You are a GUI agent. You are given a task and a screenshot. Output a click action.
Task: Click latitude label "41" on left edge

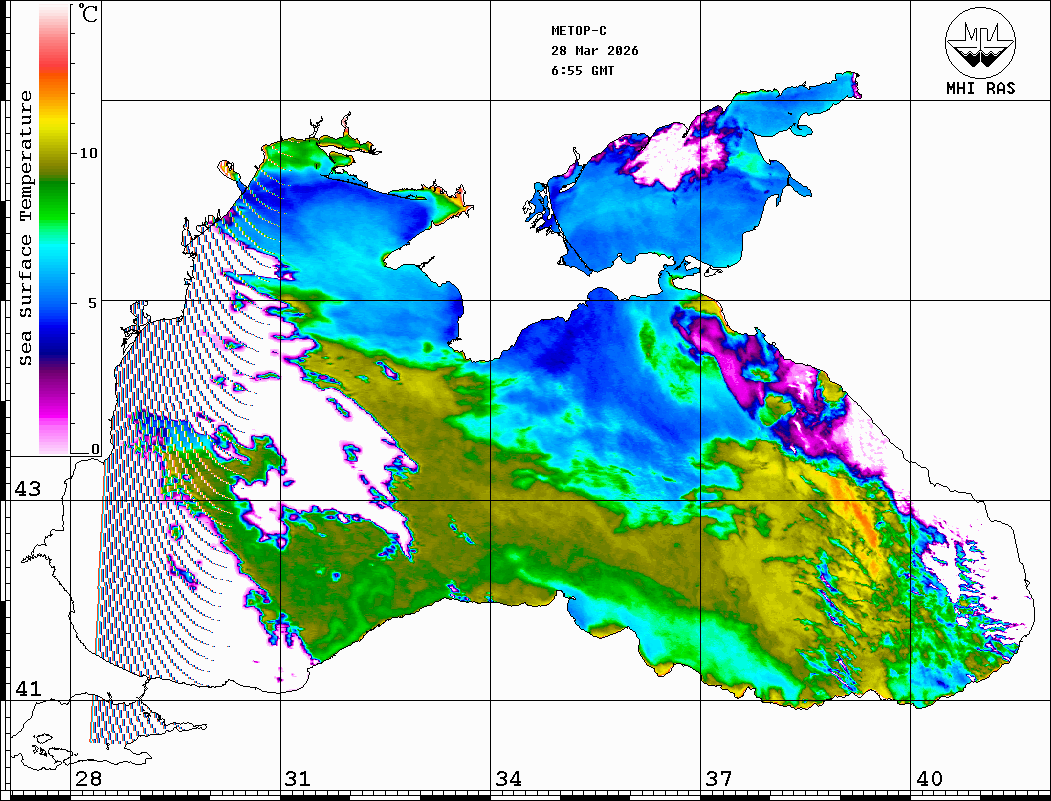click(27, 688)
